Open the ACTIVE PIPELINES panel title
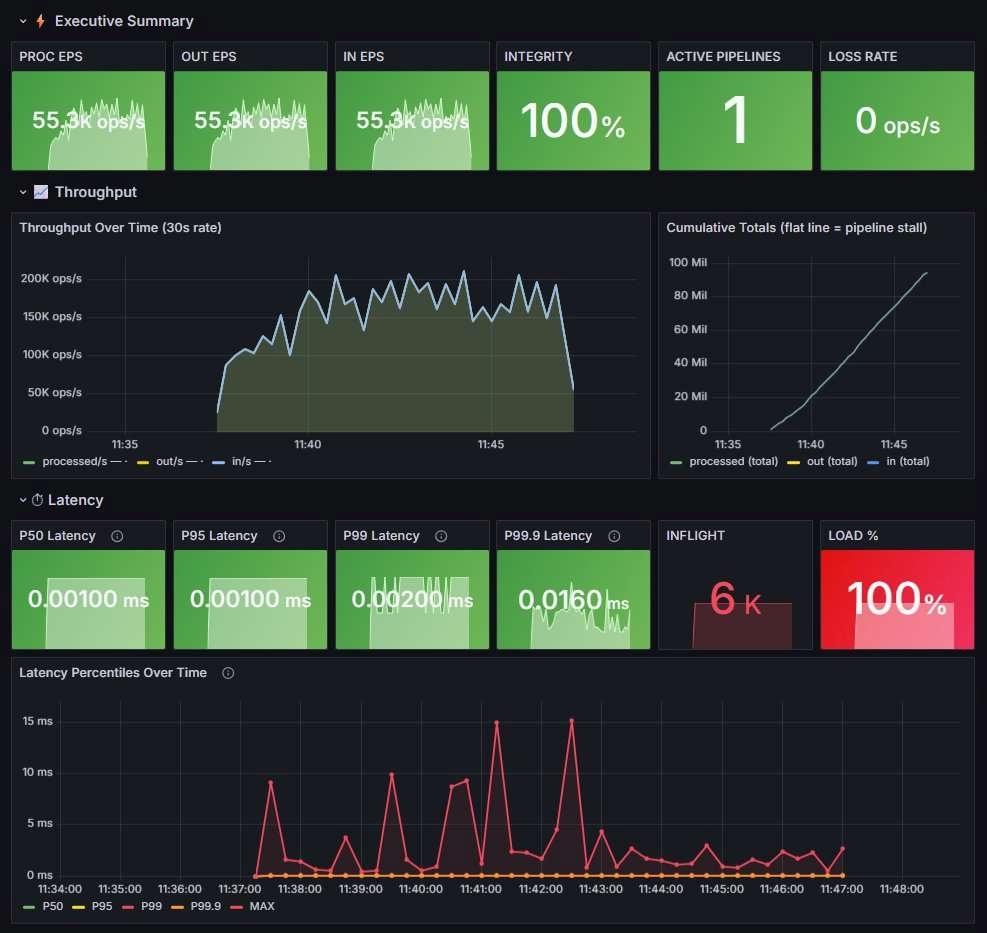987x933 pixels. click(723, 57)
